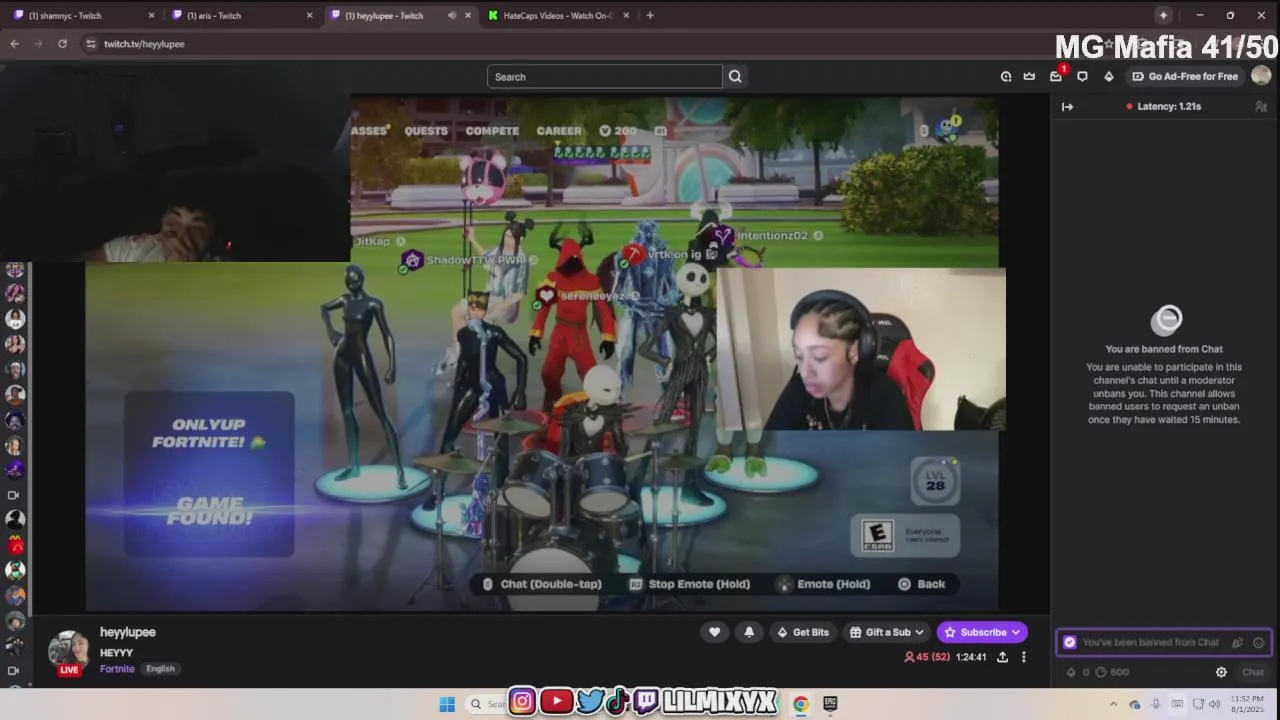This screenshot has height=720, width=1280.
Task: Follow the channel with heart icon
Action: pos(714,632)
